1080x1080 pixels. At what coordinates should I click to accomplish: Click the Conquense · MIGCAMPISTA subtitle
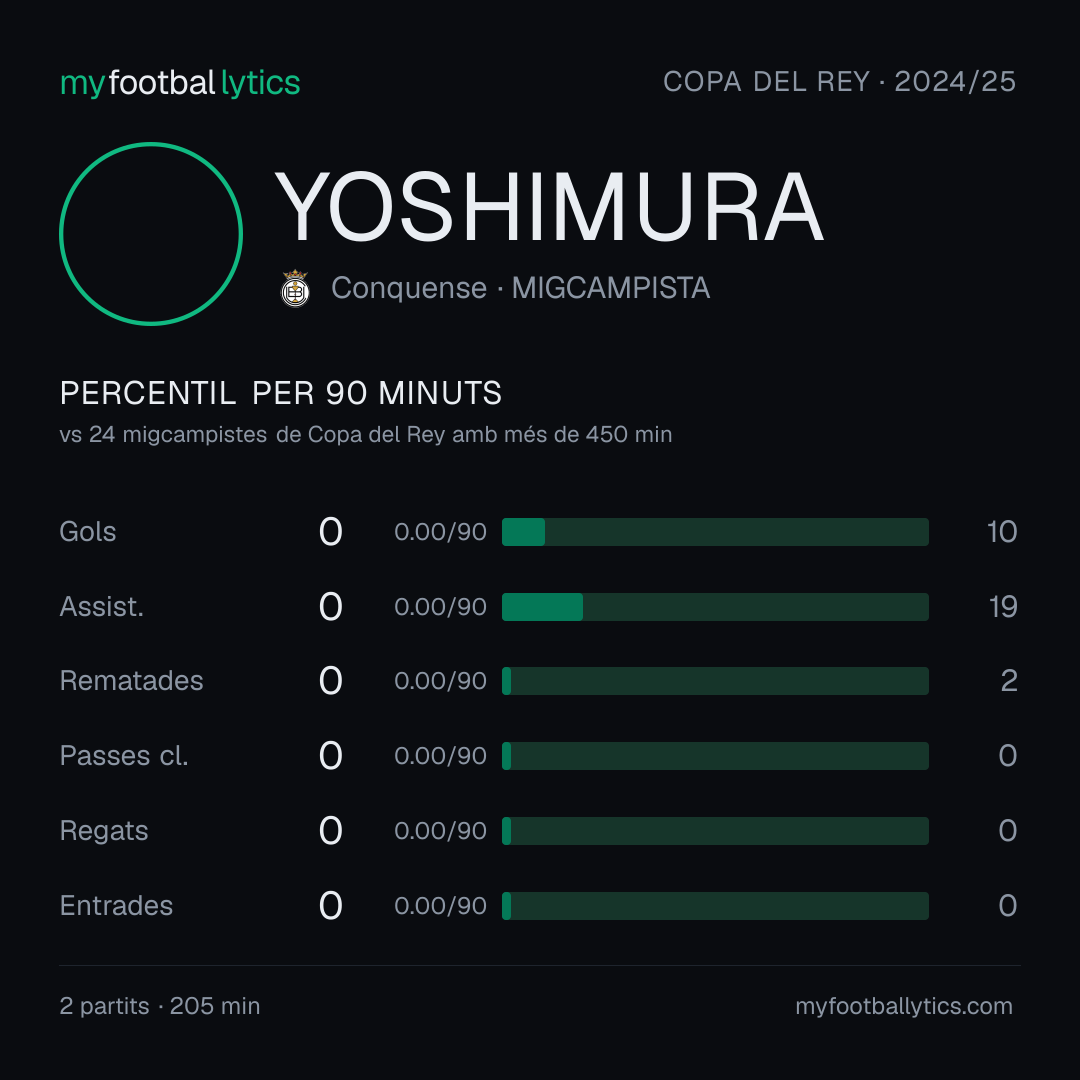(520, 288)
